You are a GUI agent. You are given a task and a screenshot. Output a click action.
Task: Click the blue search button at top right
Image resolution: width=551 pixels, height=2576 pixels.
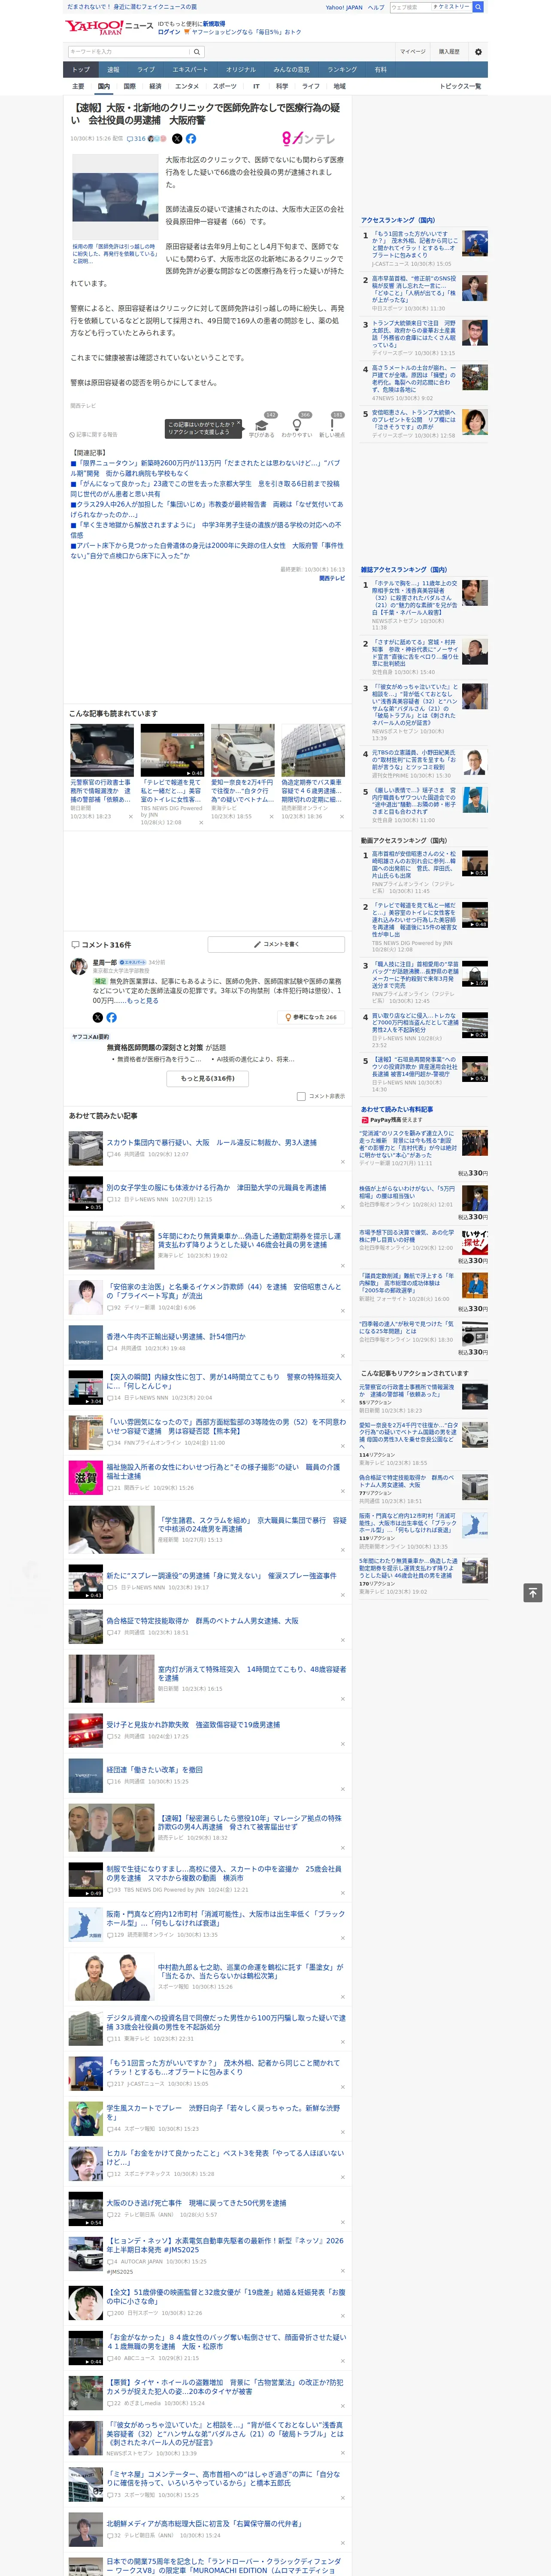478,7
